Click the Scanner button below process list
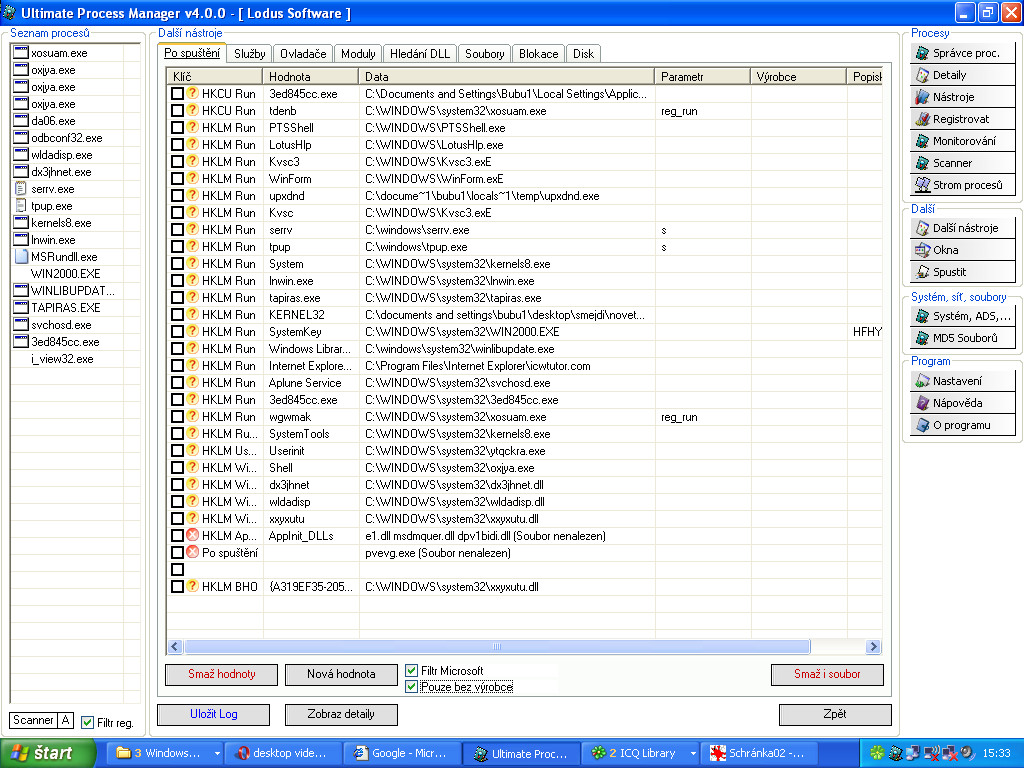 tap(33, 720)
